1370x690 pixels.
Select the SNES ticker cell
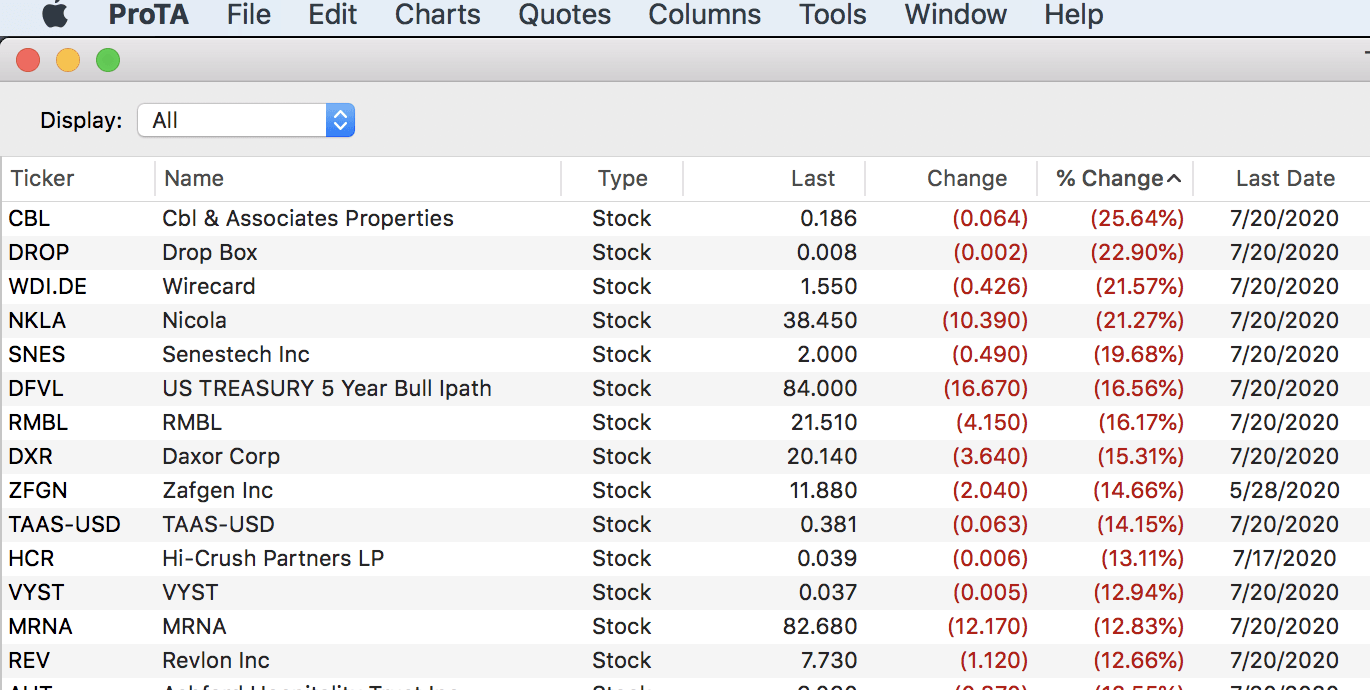(x=37, y=354)
